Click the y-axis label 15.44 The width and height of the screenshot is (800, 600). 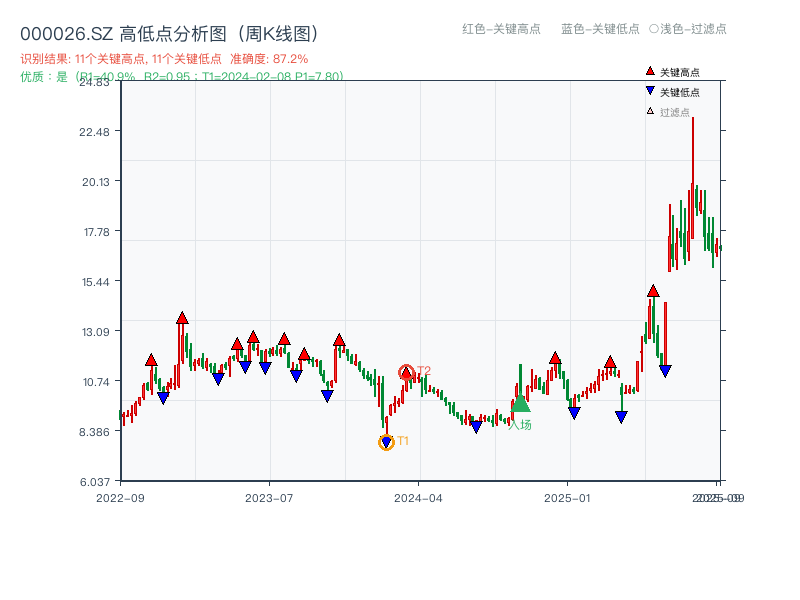[96, 282]
